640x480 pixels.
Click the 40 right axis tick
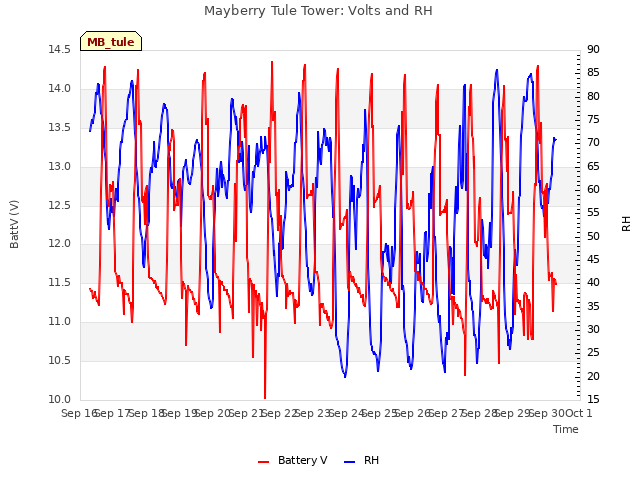click(x=593, y=282)
